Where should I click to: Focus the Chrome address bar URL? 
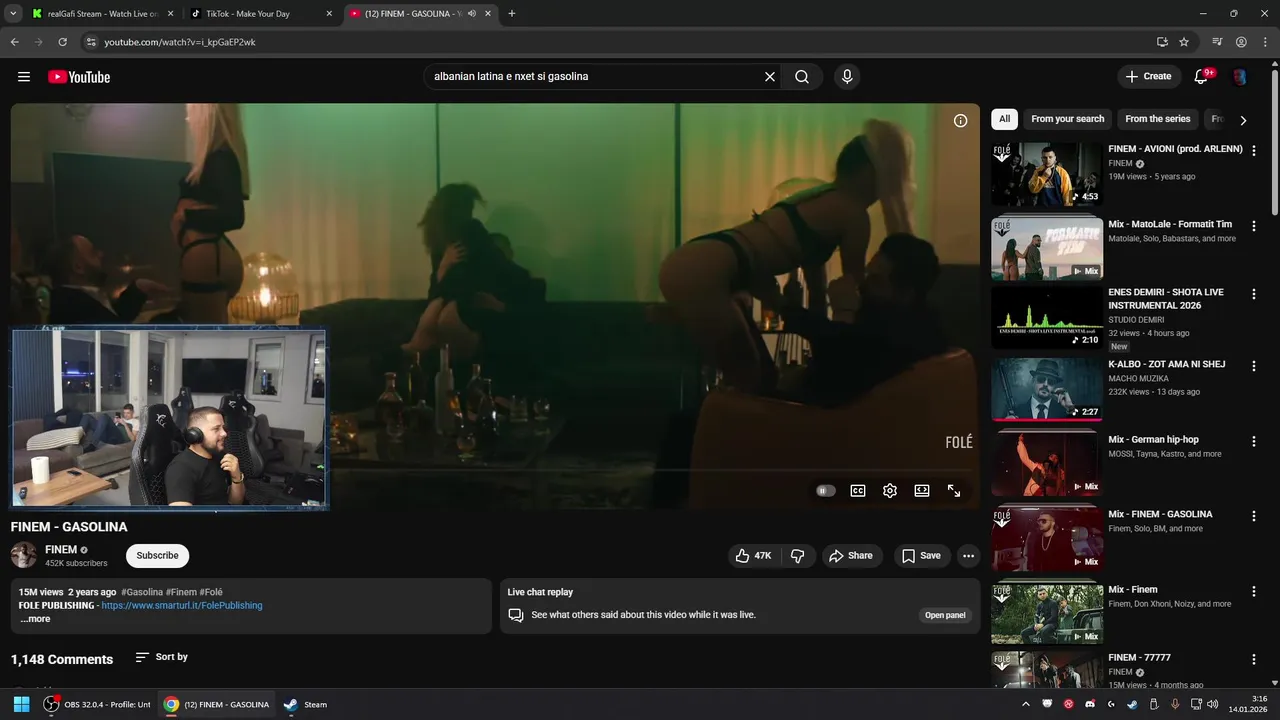click(180, 42)
